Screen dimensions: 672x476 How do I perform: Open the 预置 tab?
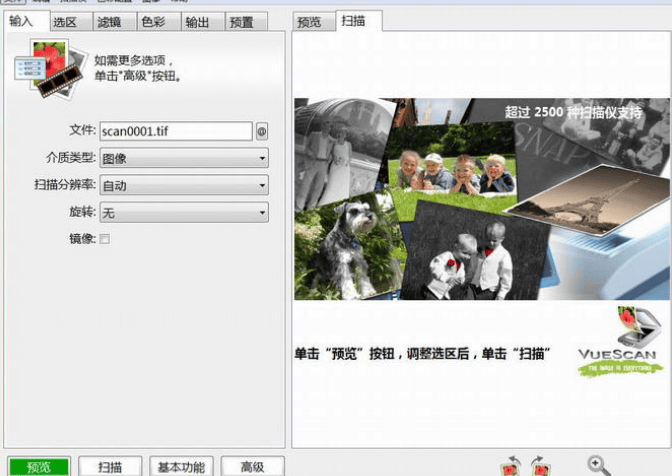[x=241, y=21]
